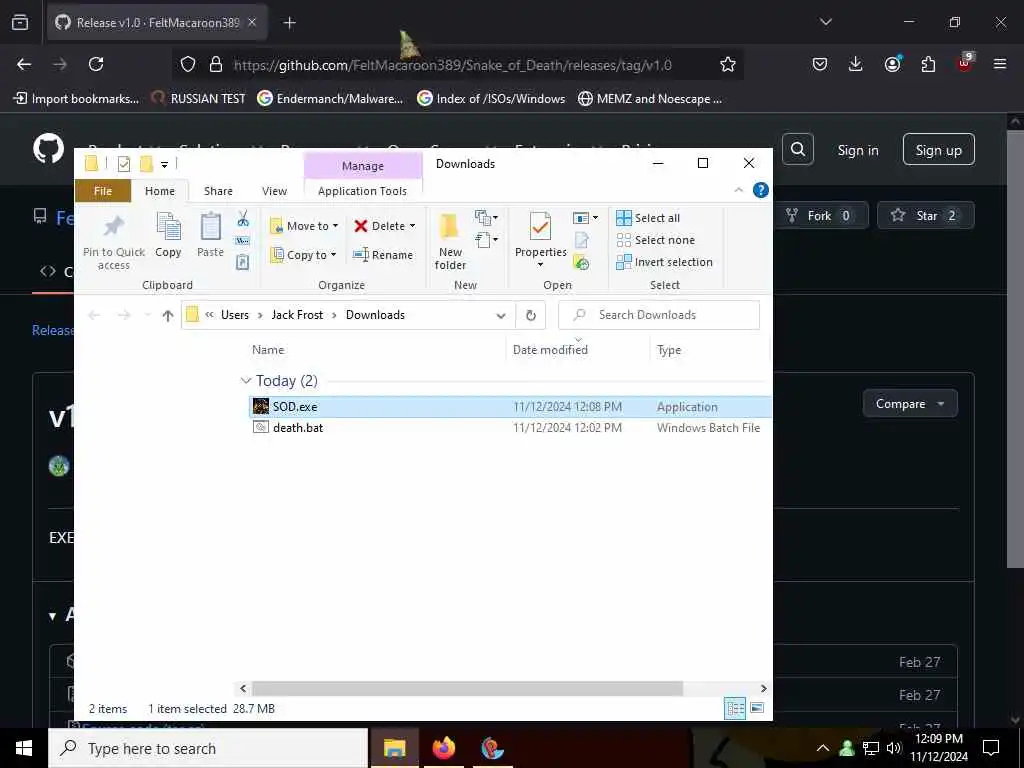Open the address bar history dropdown

click(x=501, y=315)
